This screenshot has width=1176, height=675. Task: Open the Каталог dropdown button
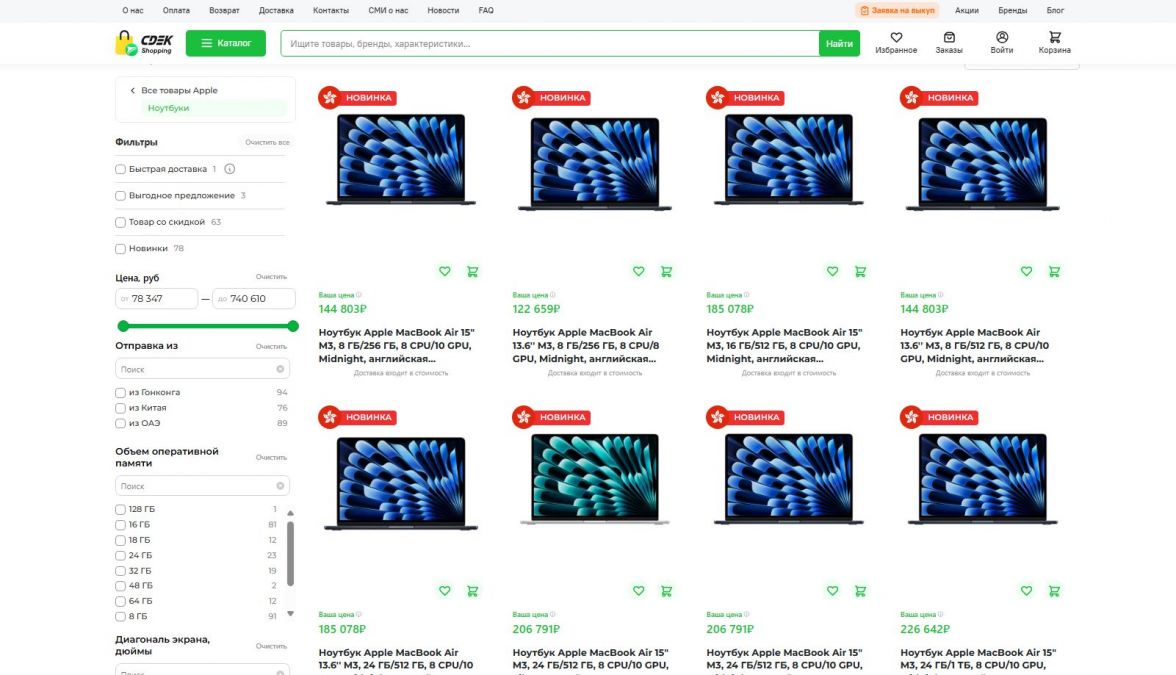coord(226,43)
